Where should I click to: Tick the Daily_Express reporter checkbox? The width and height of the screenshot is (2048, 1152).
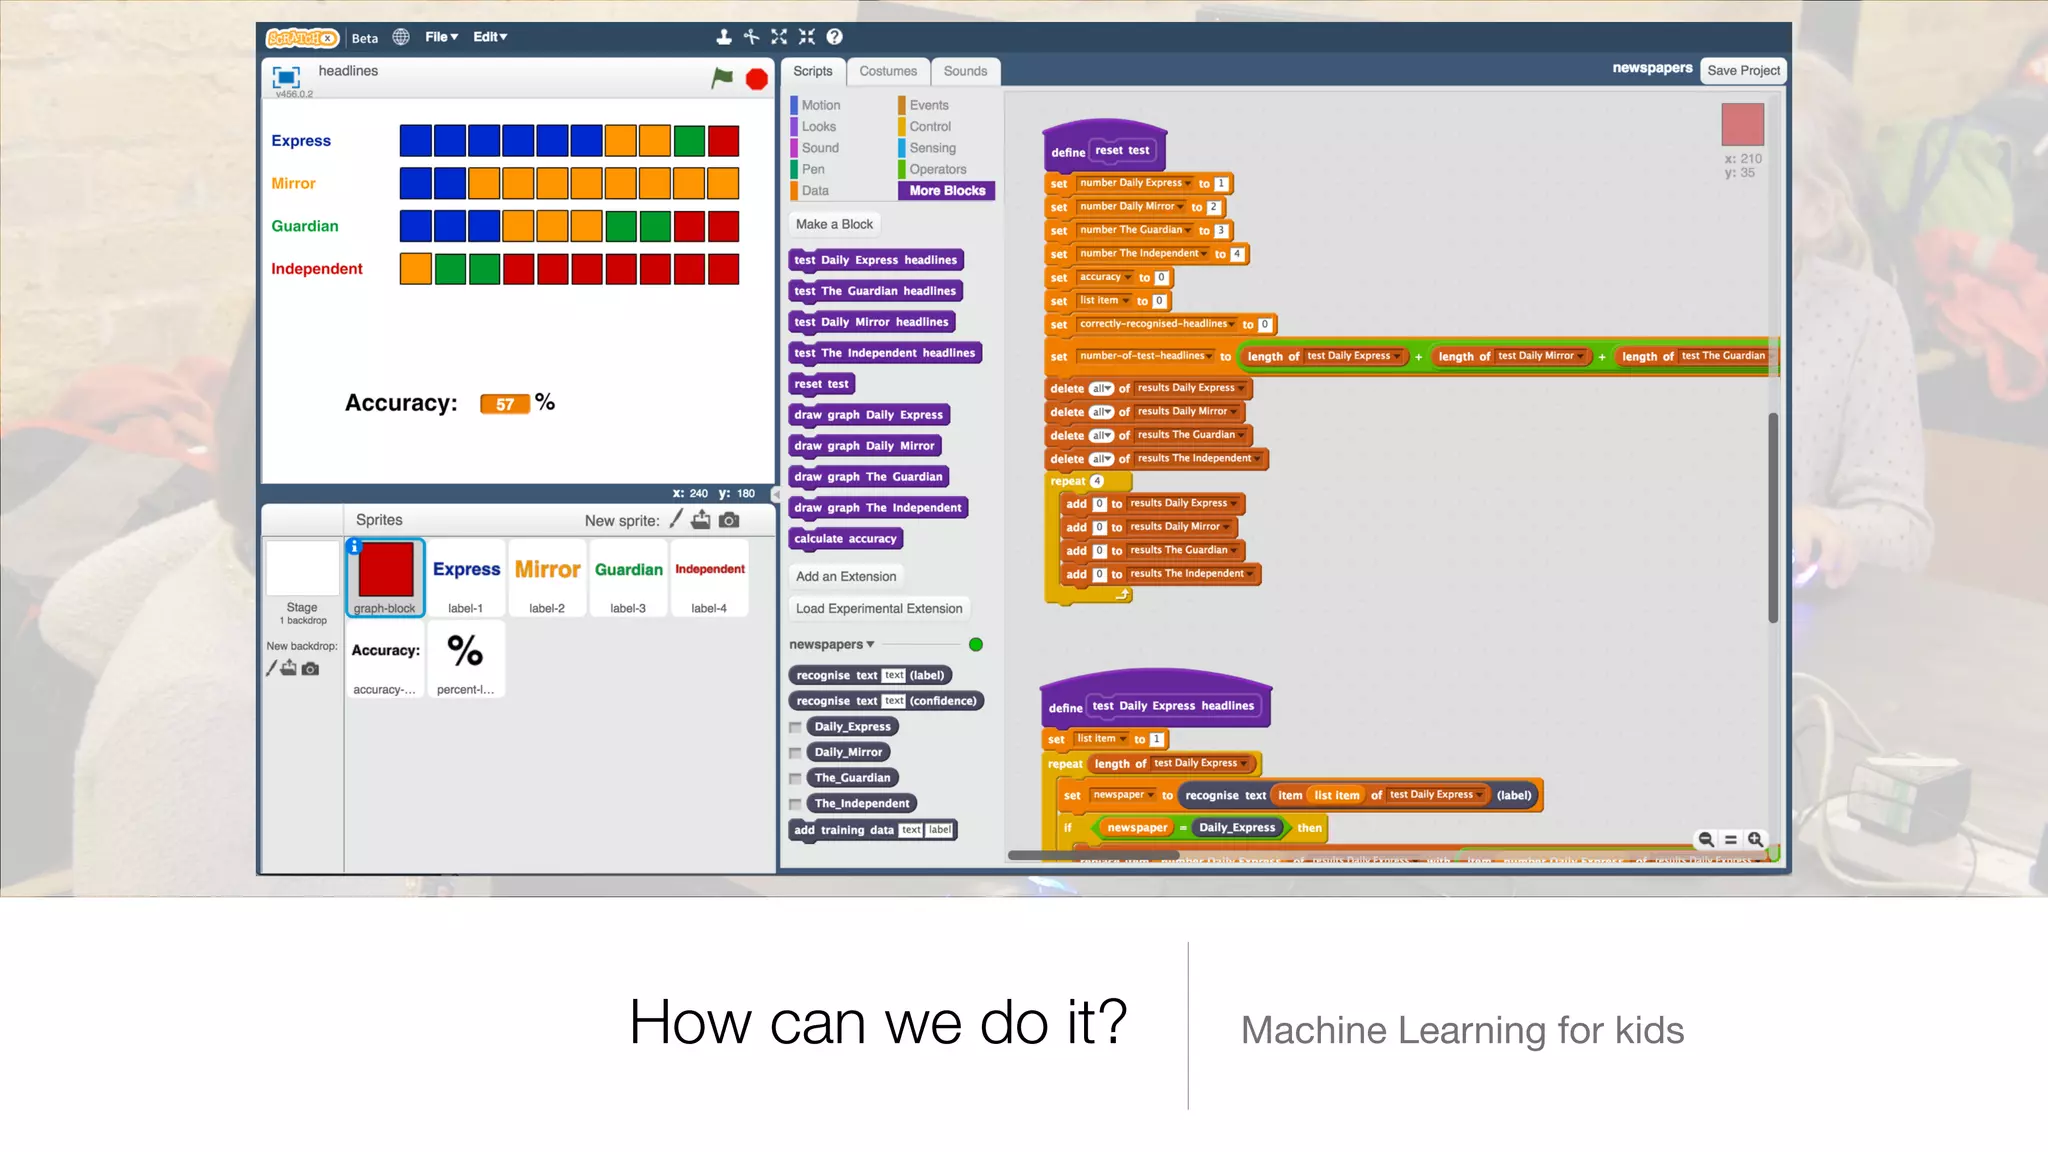796,728
